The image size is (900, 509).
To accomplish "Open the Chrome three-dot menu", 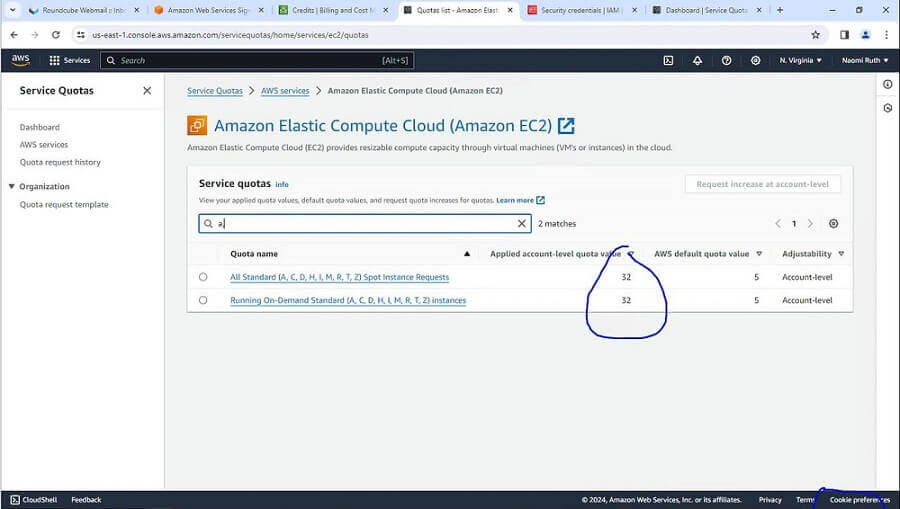I will (x=887, y=35).
